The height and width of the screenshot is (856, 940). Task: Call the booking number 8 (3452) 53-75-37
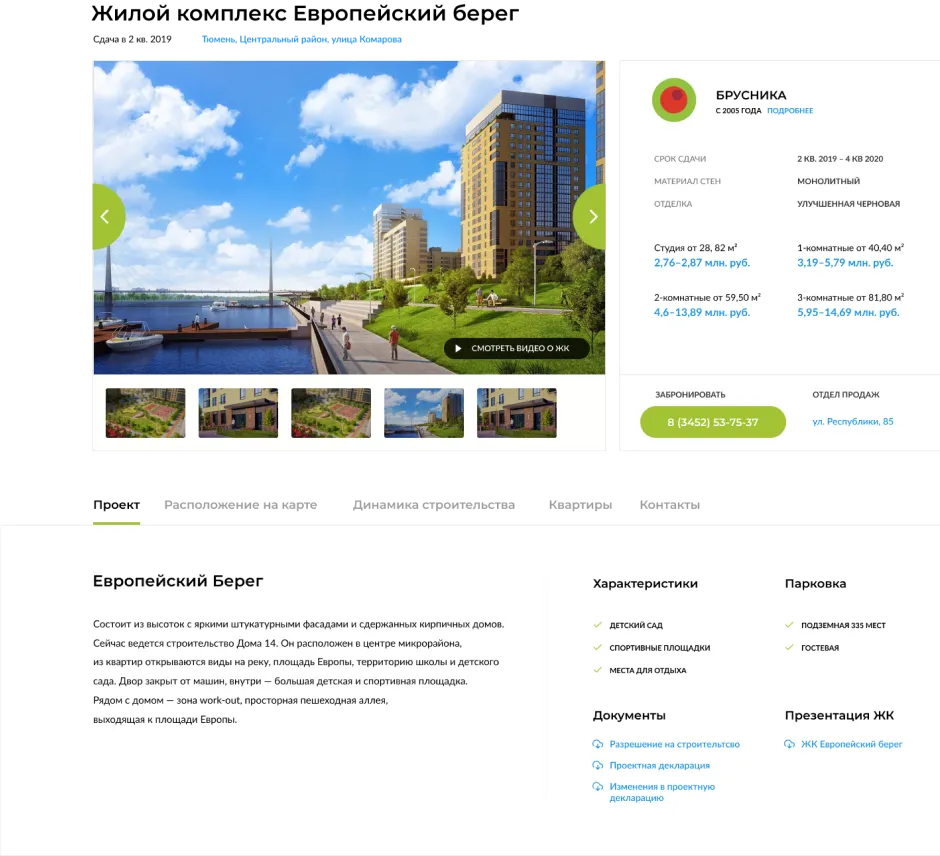[712, 422]
